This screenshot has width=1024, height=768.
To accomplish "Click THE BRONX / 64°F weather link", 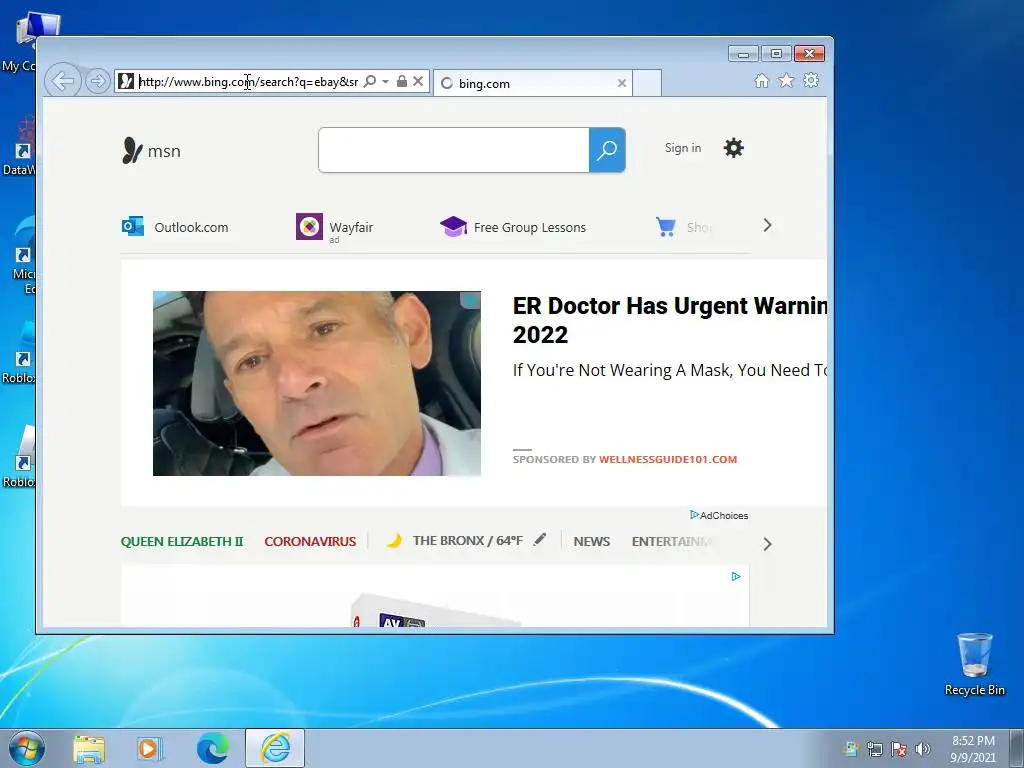I will coord(468,541).
